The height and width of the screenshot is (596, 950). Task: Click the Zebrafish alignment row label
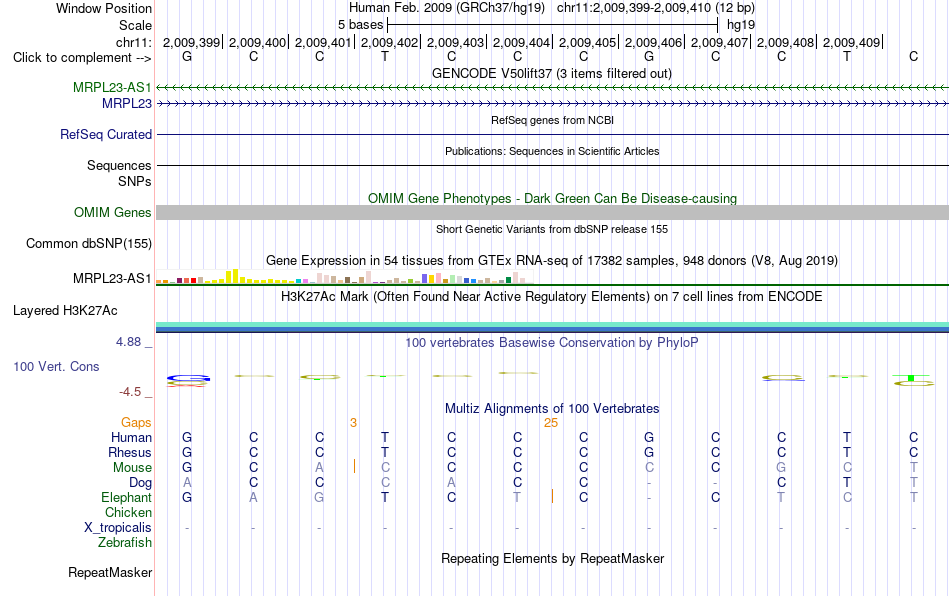(x=125, y=542)
